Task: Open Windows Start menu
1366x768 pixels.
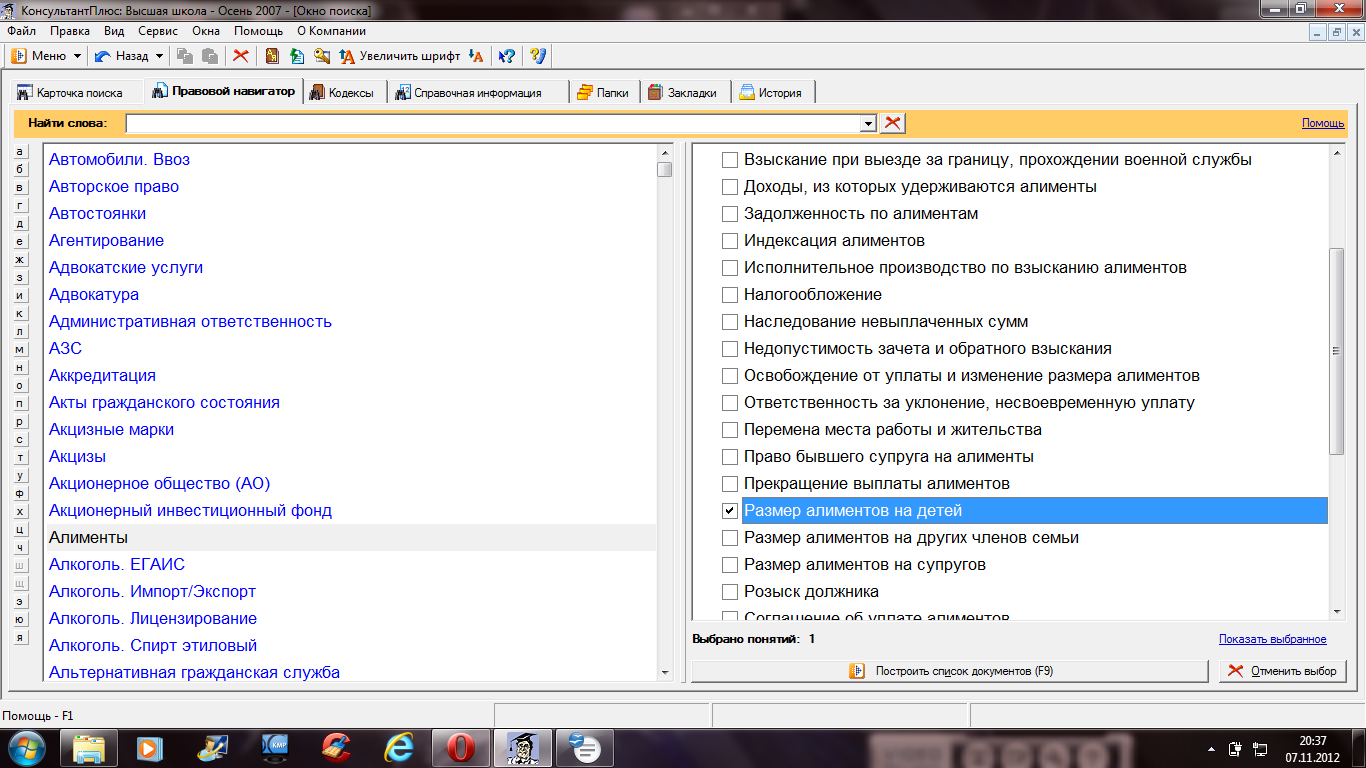Action: [x=26, y=747]
